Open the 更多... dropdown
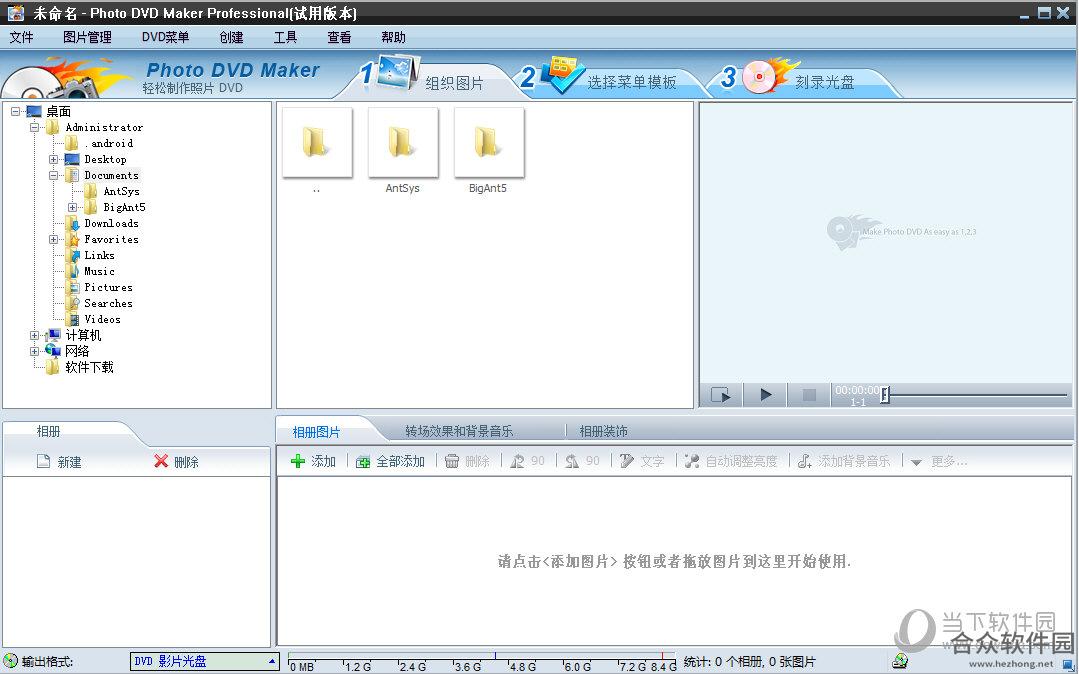The width and height of the screenshot is (1079, 674). pyautogui.click(x=939, y=461)
